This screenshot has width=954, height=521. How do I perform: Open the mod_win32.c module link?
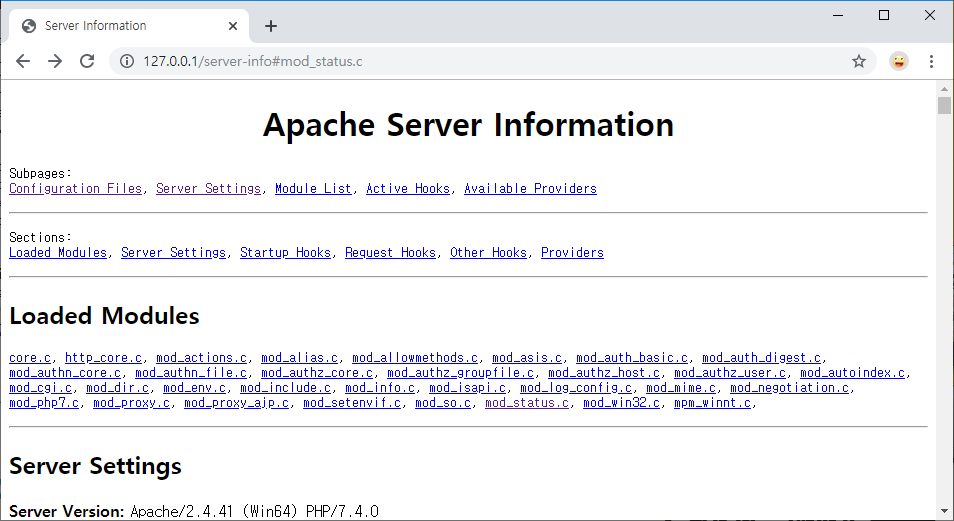pyautogui.click(x=621, y=403)
